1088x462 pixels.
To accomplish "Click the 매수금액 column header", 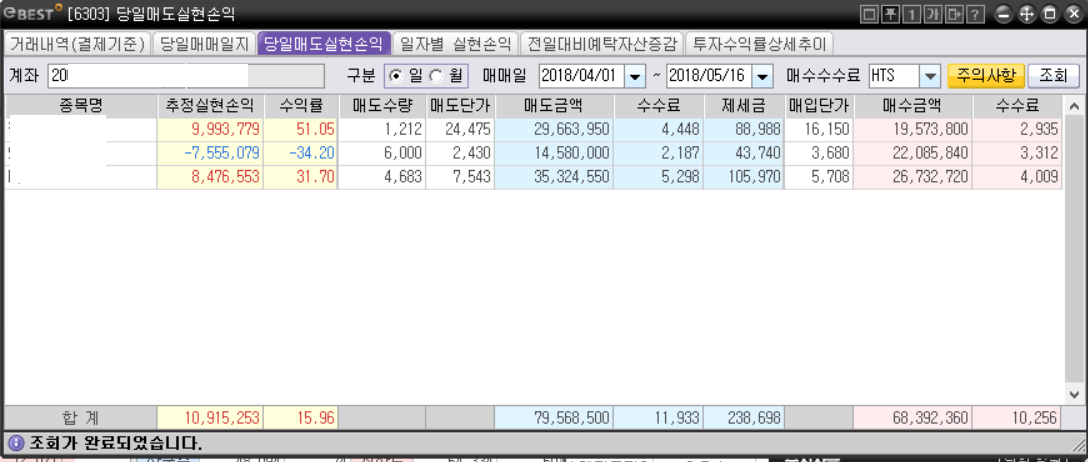I will [x=914, y=107].
